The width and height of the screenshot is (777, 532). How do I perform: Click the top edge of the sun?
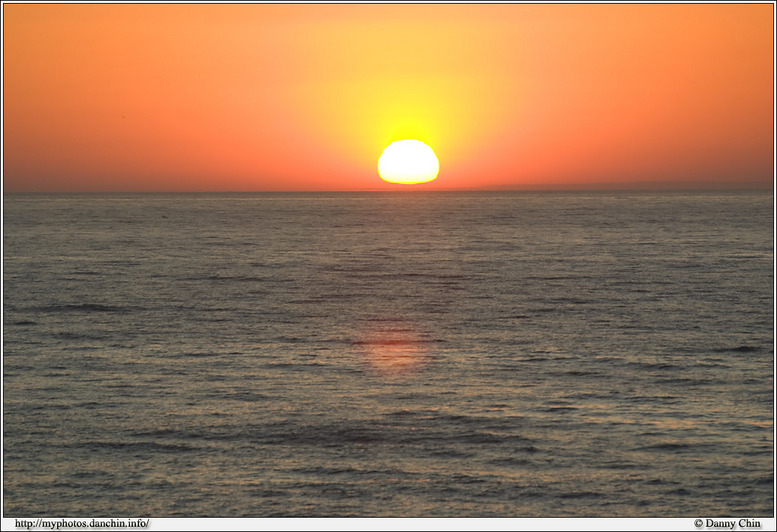(408, 141)
